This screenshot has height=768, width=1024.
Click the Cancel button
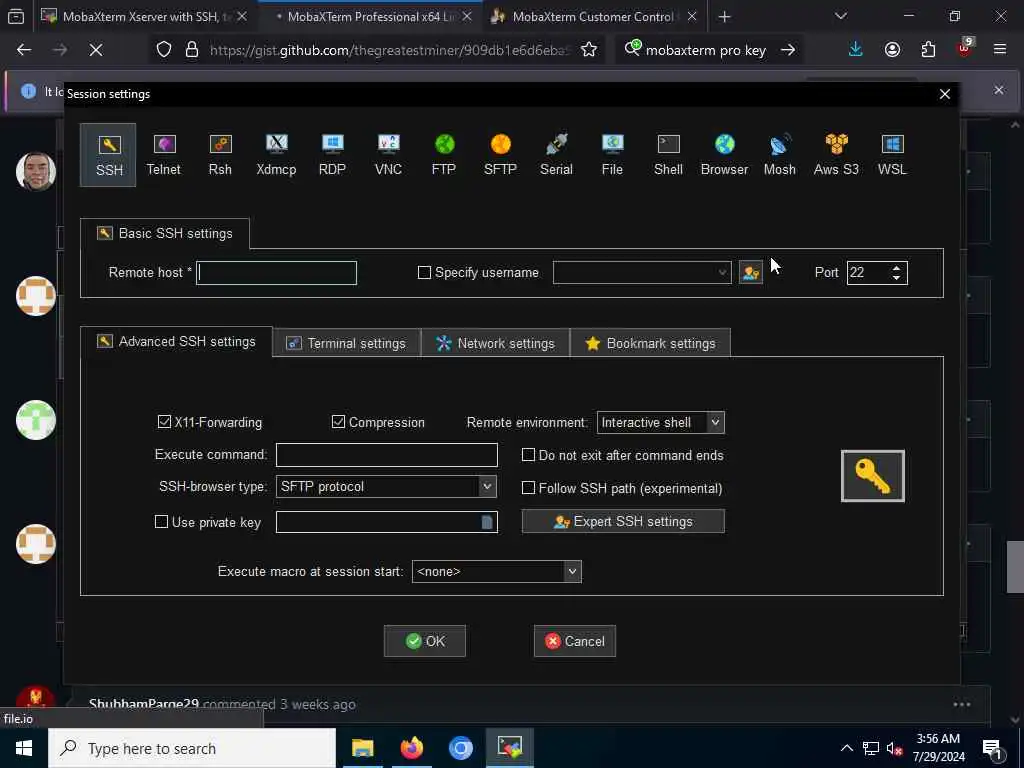click(575, 641)
